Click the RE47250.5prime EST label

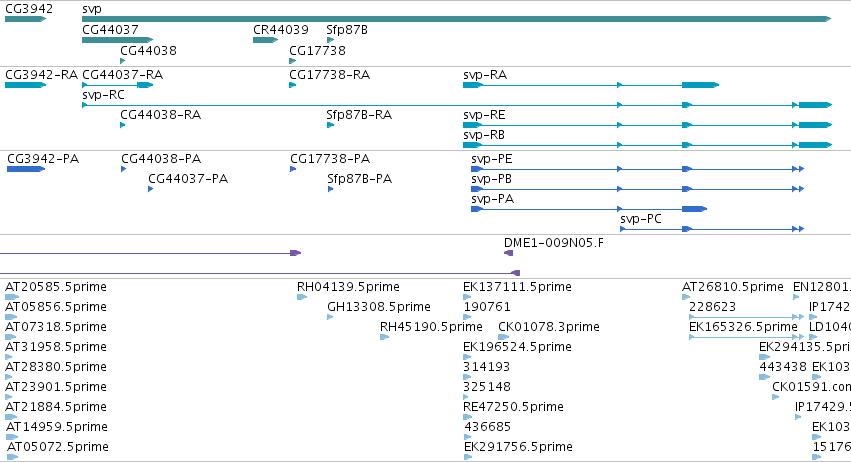(513, 407)
